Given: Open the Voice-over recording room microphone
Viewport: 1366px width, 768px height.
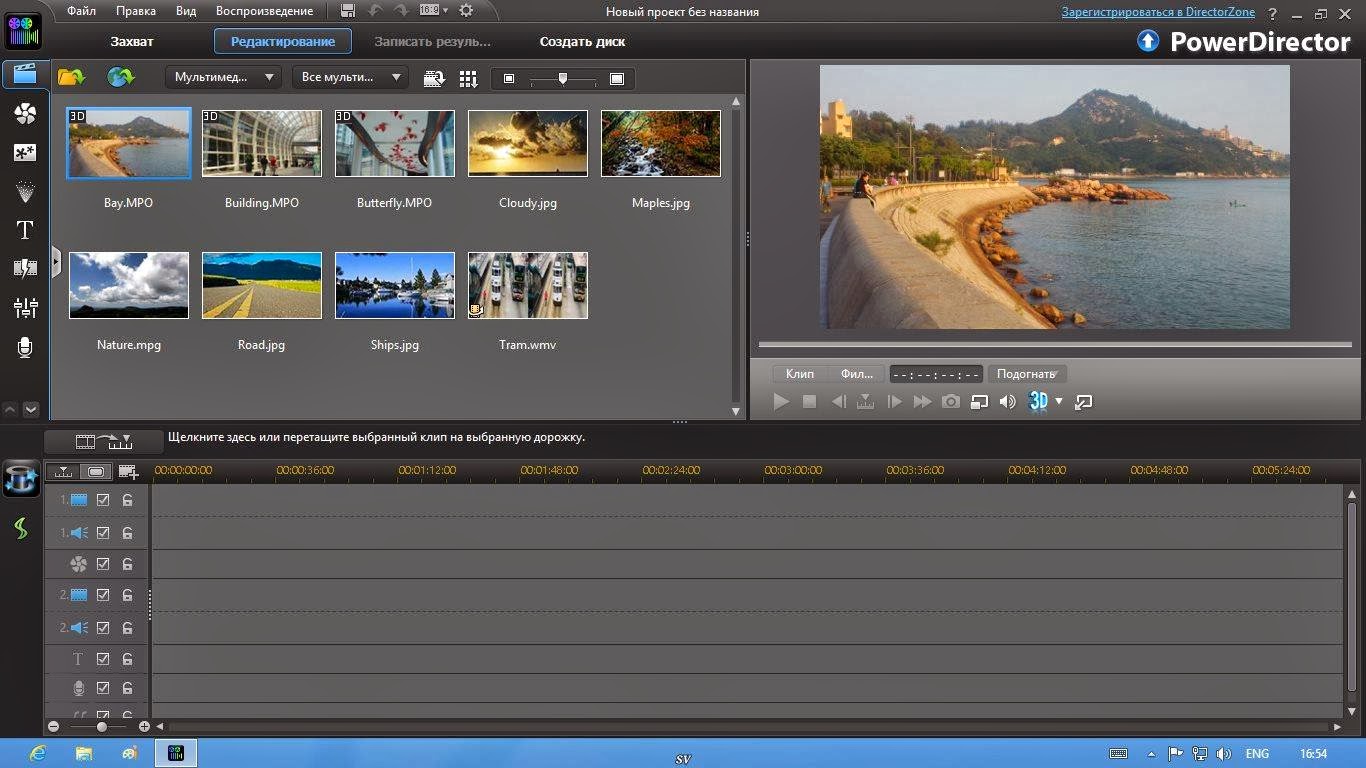Looking at the screenshot, I should point(25,347).
